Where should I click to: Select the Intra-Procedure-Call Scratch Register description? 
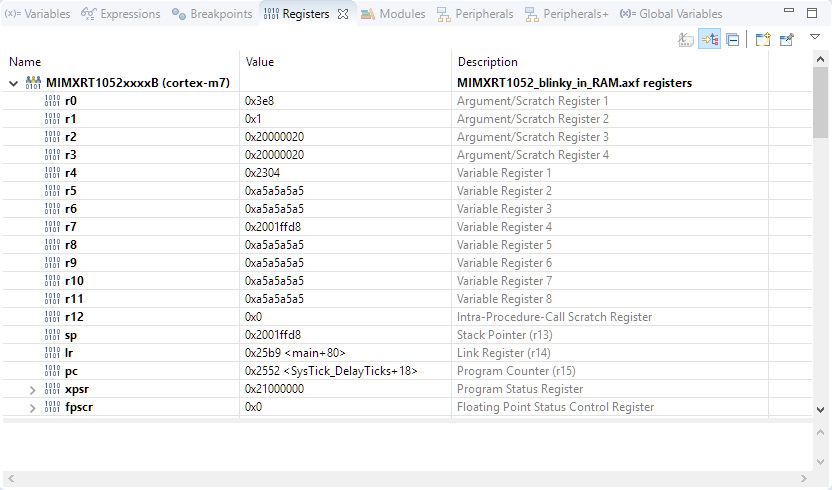click(x=554, y=317)
